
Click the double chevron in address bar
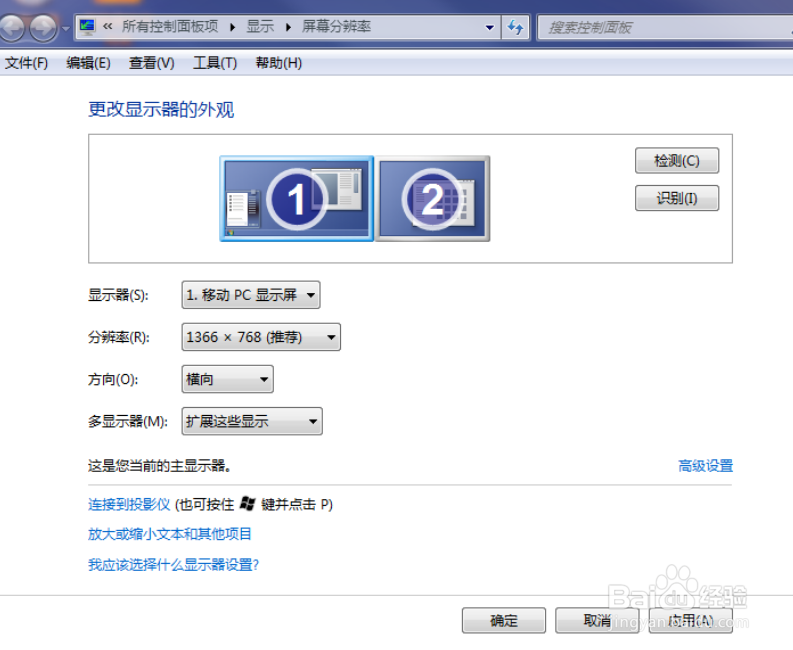point(108,26)
